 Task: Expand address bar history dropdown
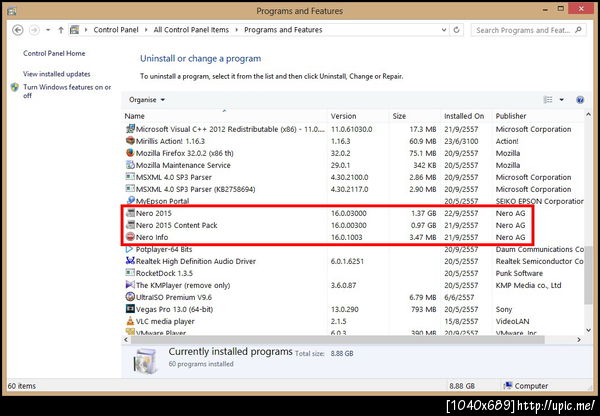coord(444,30)
